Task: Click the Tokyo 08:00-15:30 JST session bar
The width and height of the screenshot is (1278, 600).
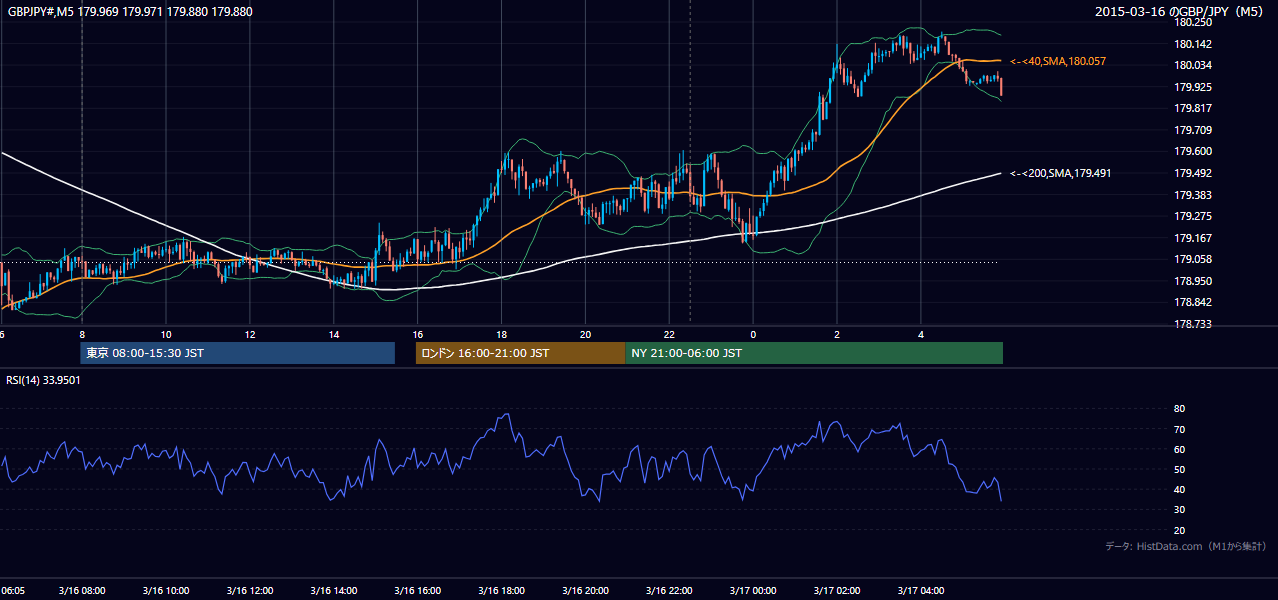Action: tap(238, 353)
